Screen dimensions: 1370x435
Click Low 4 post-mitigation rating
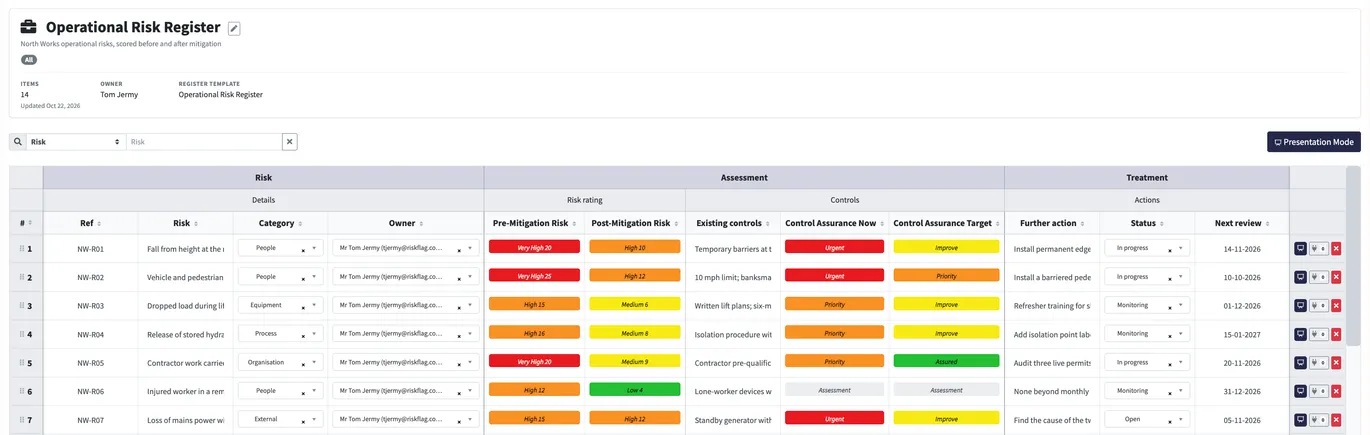pyautogui.click(x=634, y=390)
